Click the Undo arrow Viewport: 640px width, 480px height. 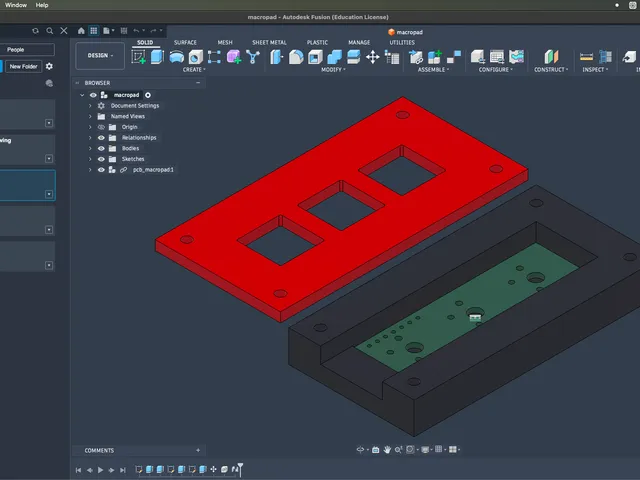click(x=136, y=31)
